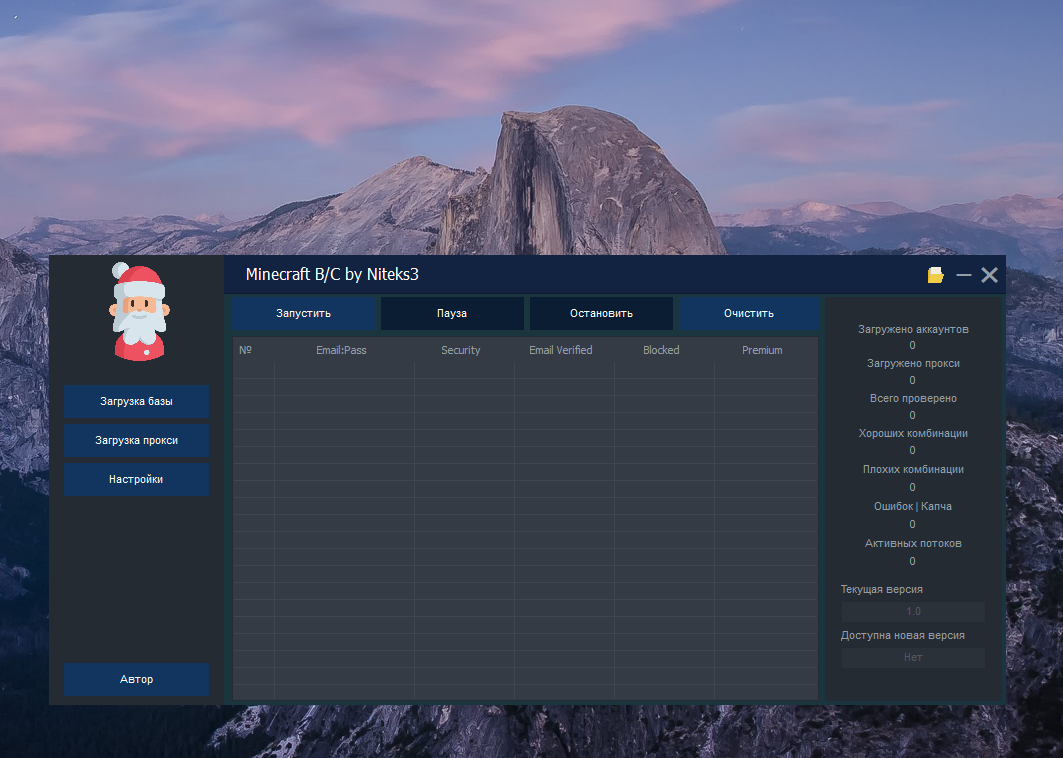Image resolution: width=1063 pixels, height=758 pixels.
Task: Click the Доступна новая версия field
Action: 913,657
